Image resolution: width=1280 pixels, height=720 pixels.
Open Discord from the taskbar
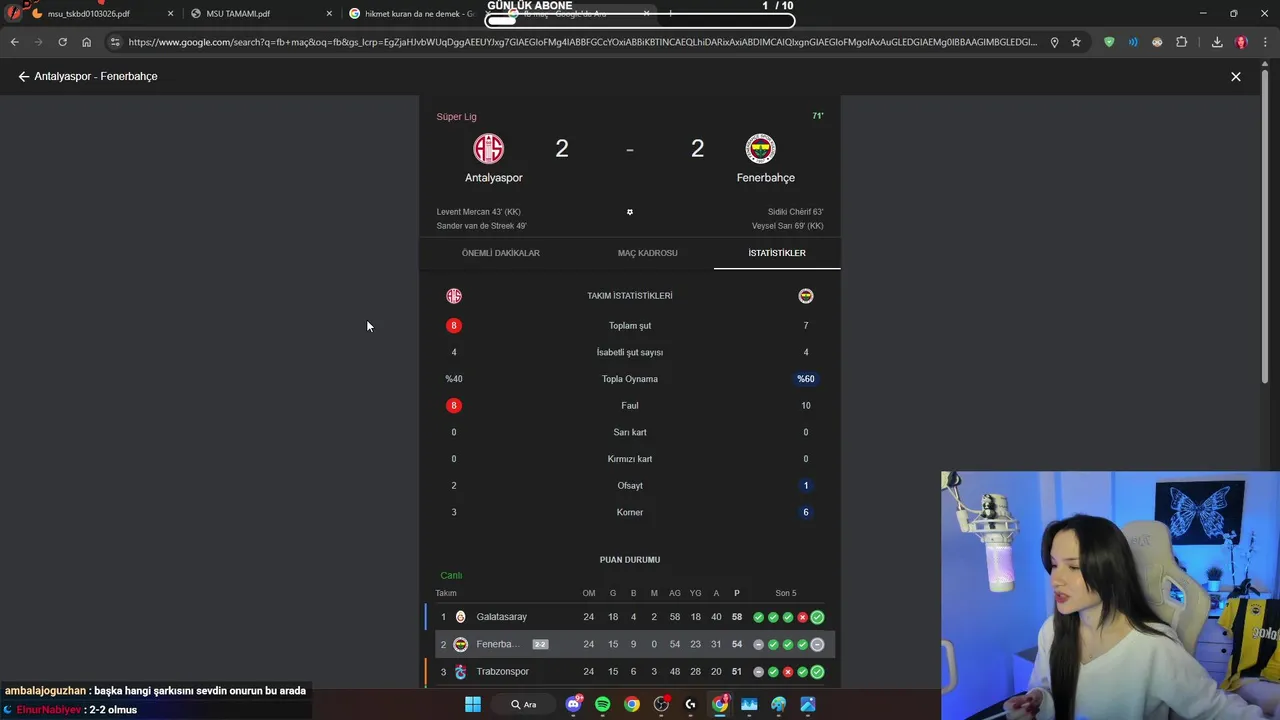[573, 704]
